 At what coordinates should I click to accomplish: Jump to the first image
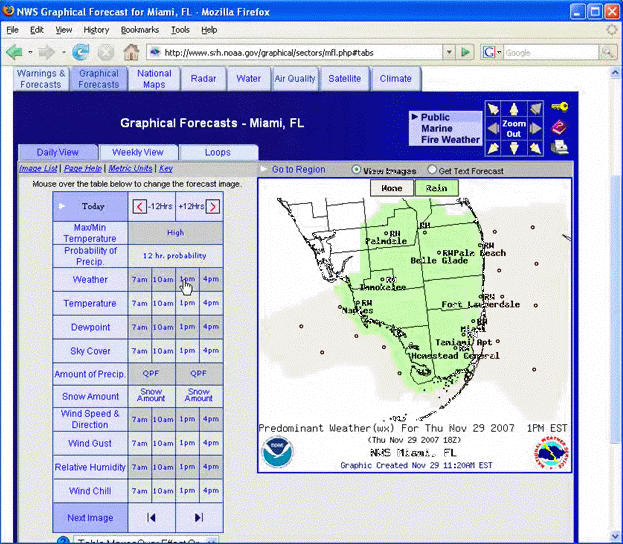tap(151, 517)
